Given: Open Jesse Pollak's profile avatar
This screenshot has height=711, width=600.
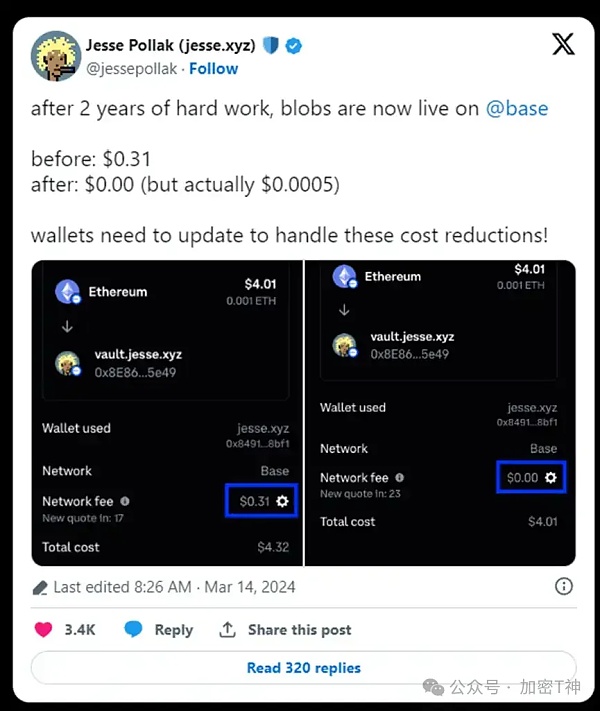Looking at the screenshot, I should [56, 56].
